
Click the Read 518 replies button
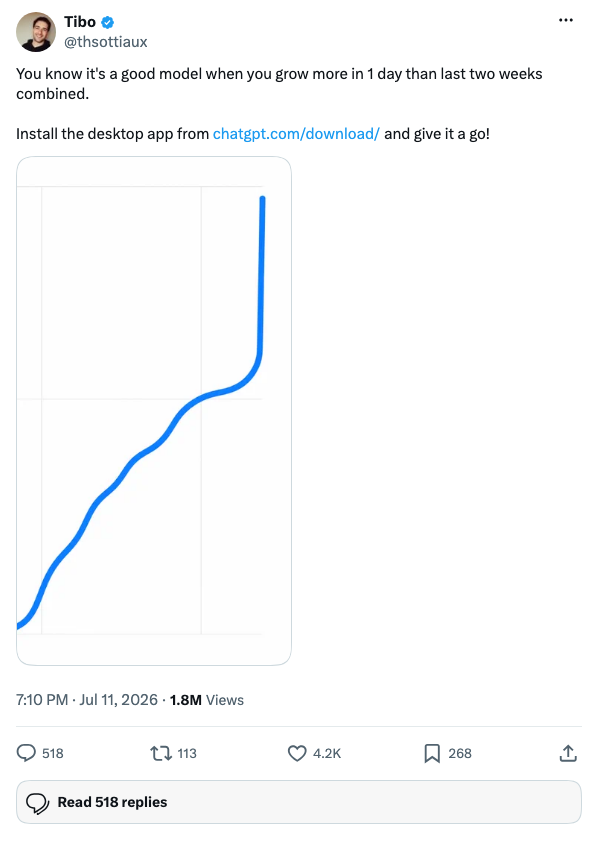[x=299, y=802]
